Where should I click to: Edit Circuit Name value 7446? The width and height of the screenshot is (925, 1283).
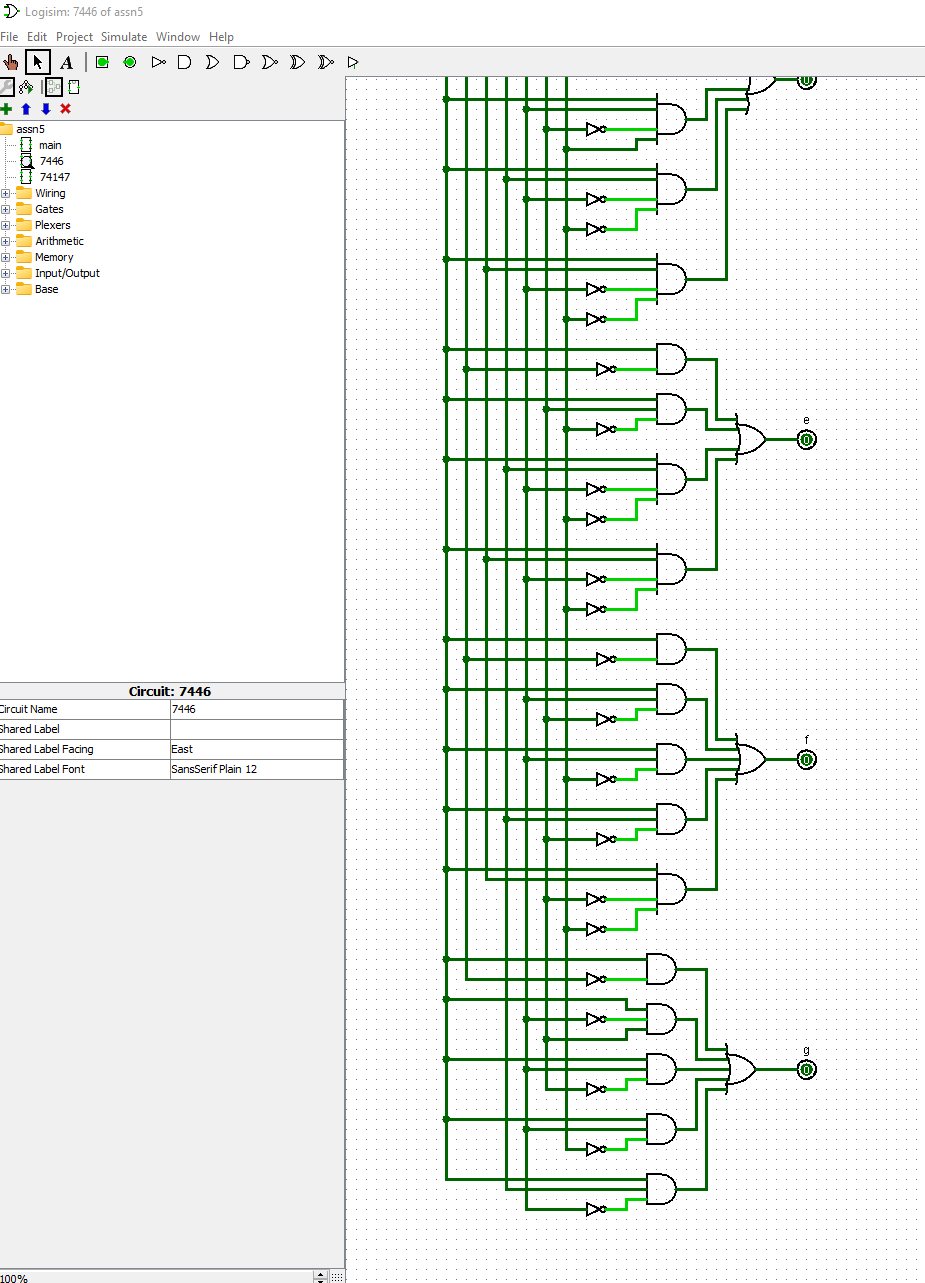point(256,709)
